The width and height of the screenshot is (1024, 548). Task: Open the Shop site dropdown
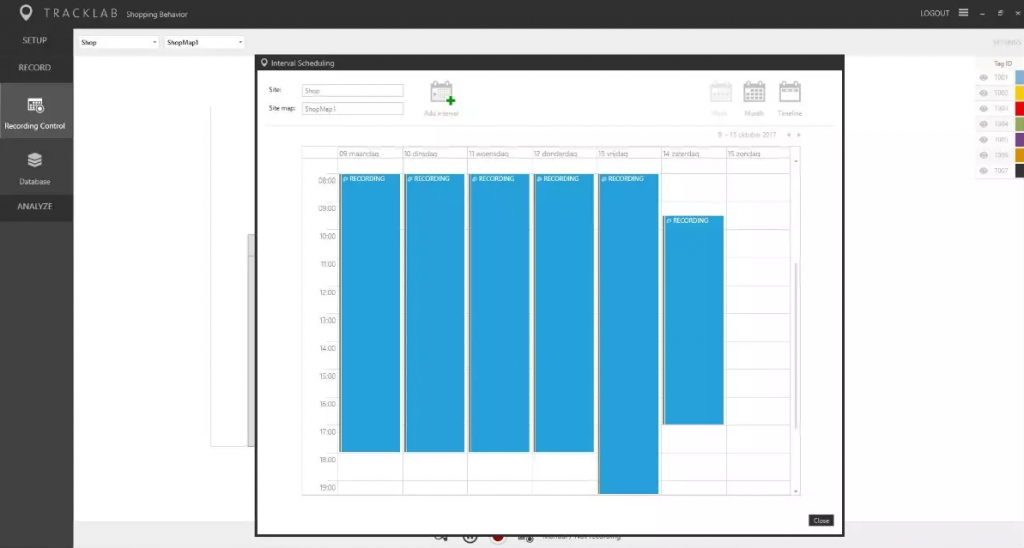click(118, 42)
